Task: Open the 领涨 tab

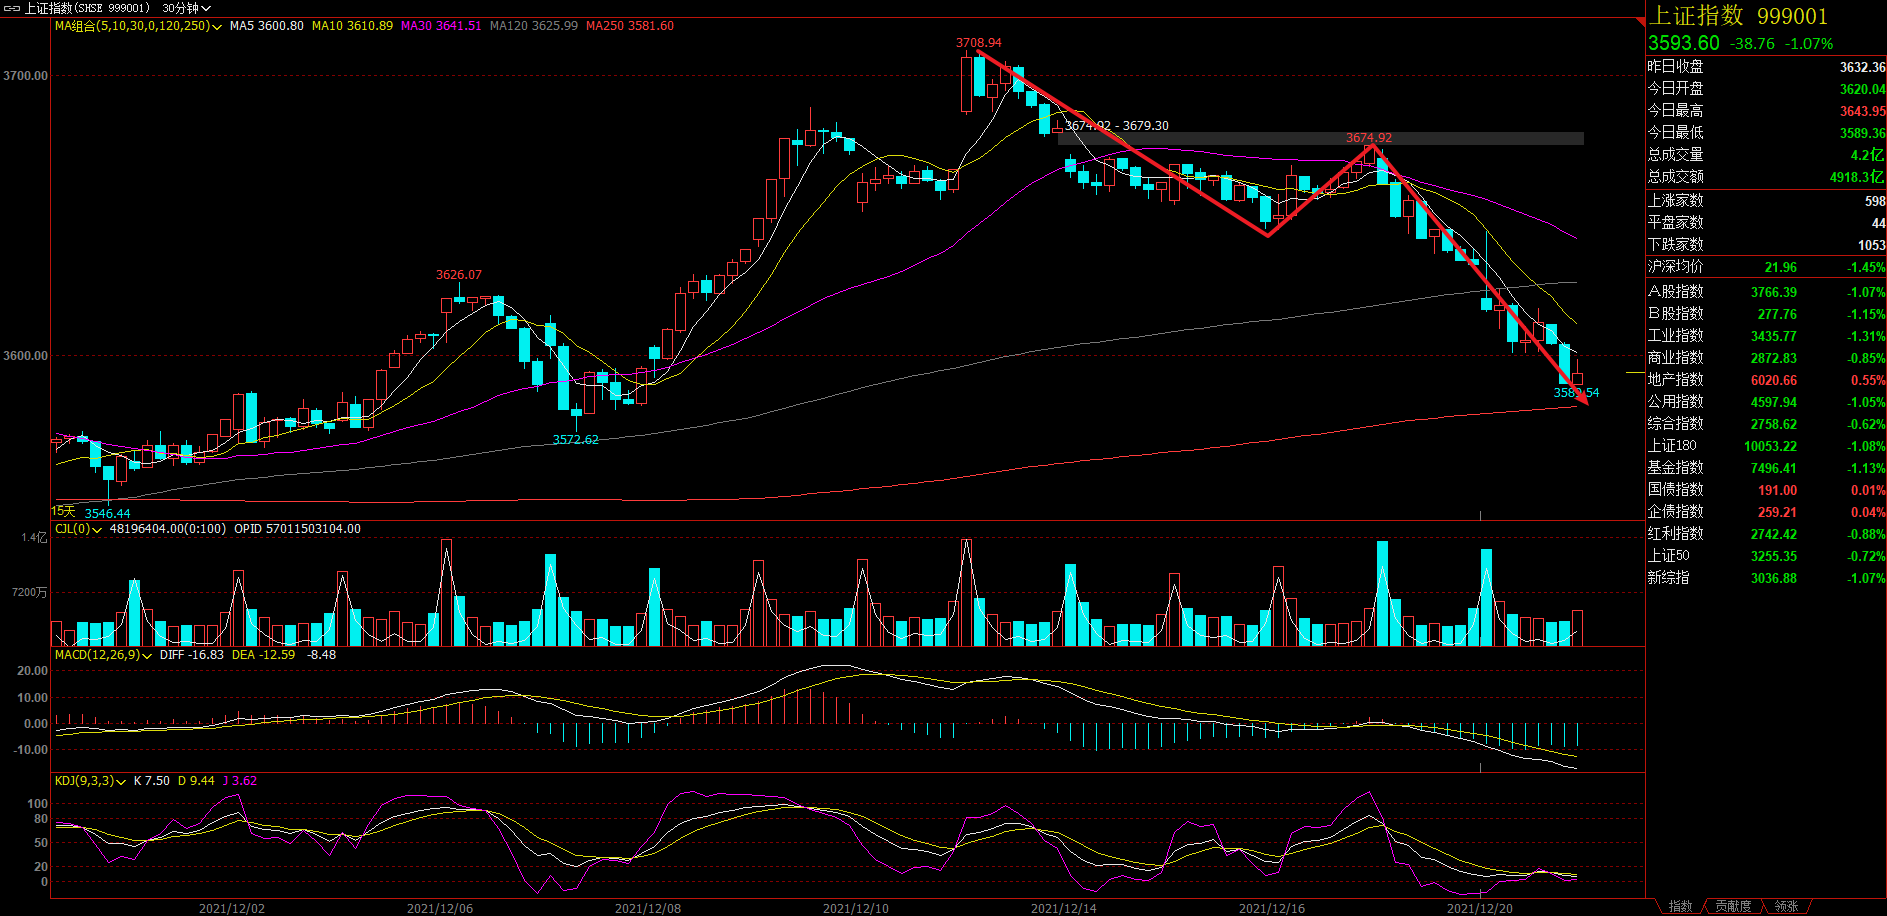Action: pos(1786,906)
